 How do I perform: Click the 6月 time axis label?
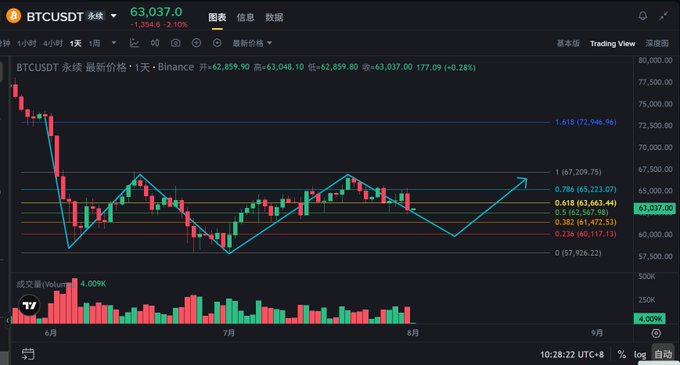(51, 333)
